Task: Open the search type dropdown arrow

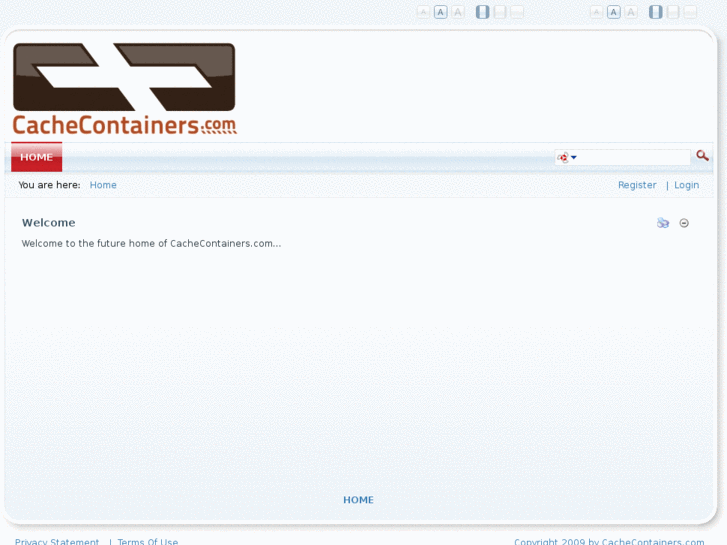Action: coord(574,157)
